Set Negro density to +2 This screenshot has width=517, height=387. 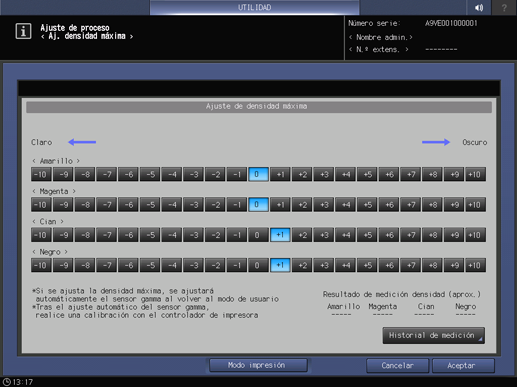pyautogui.click(x=302, y=265)
